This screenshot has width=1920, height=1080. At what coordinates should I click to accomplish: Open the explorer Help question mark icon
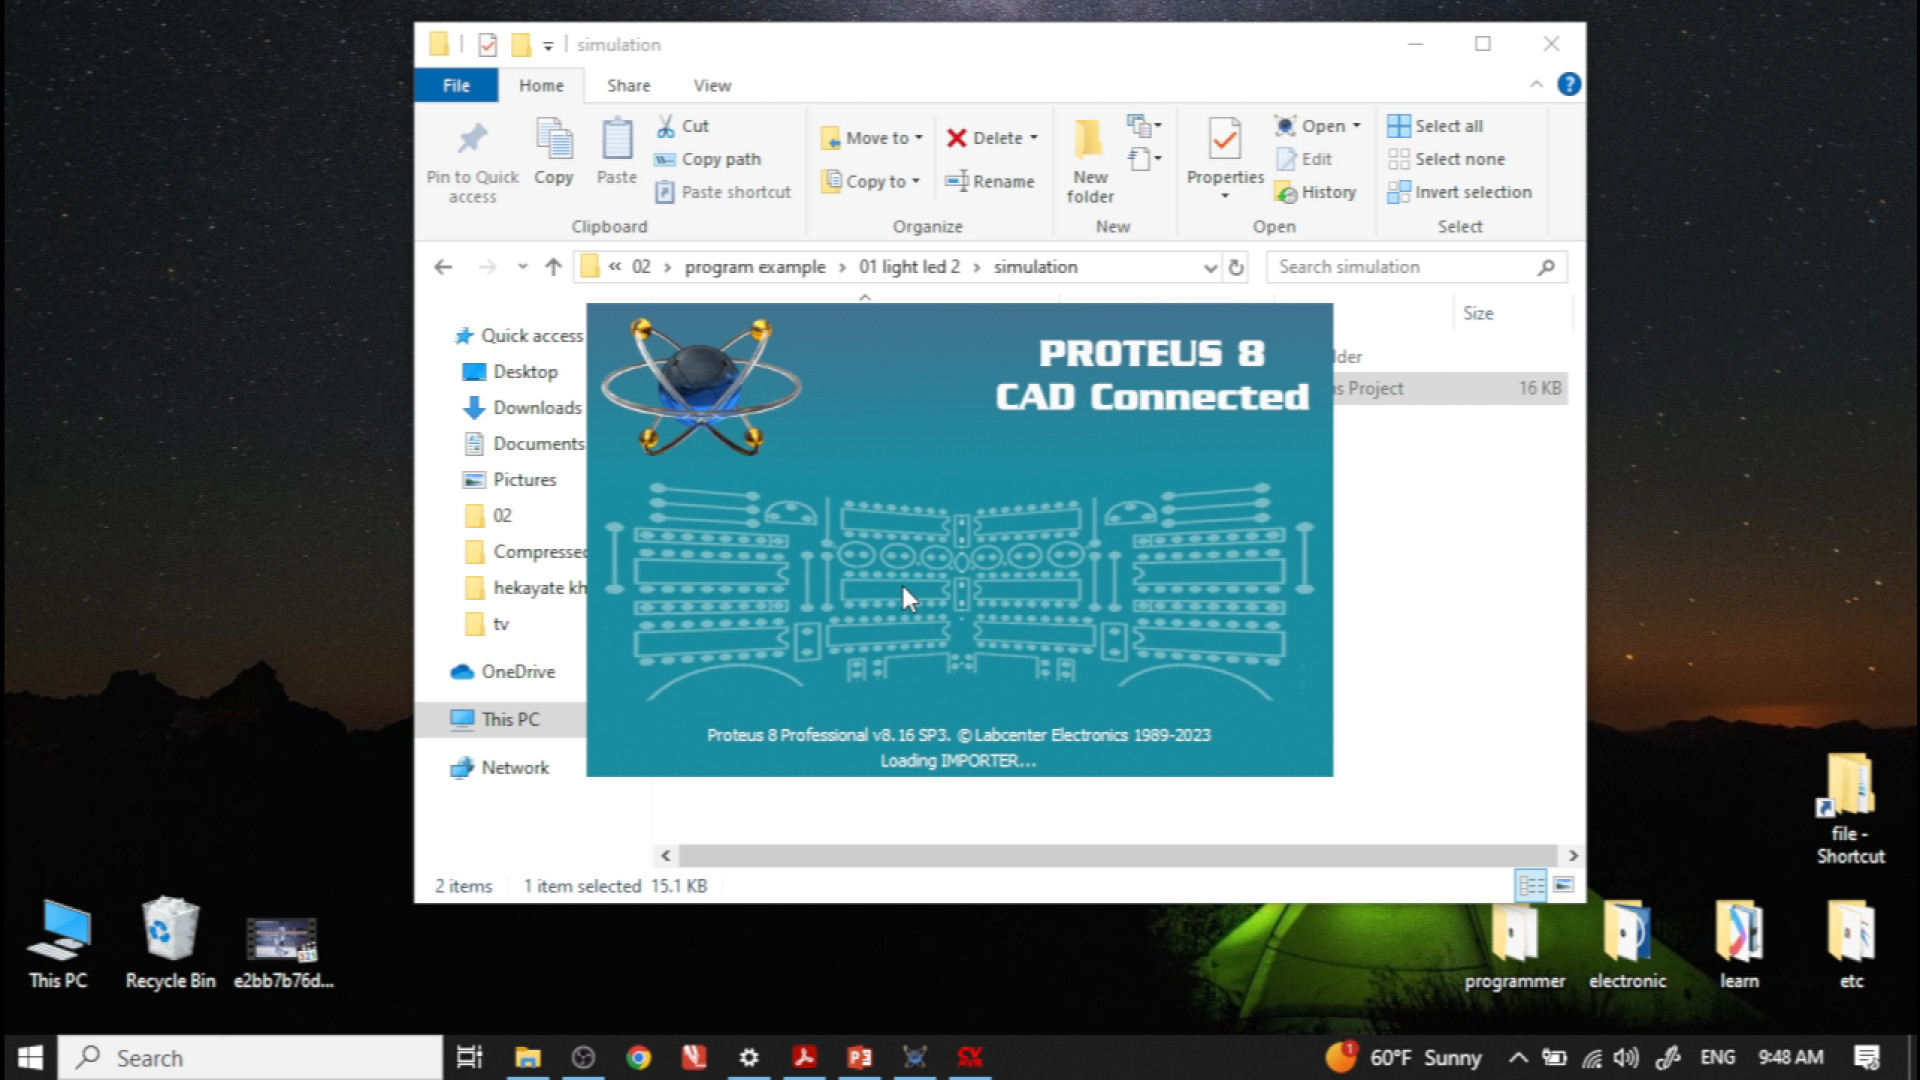1569,84
